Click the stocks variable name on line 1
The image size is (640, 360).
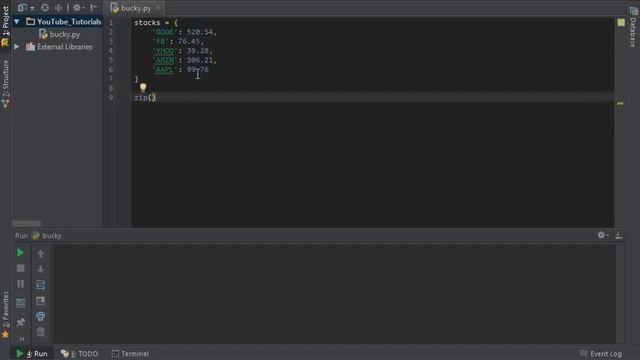[x=147, y=22]
